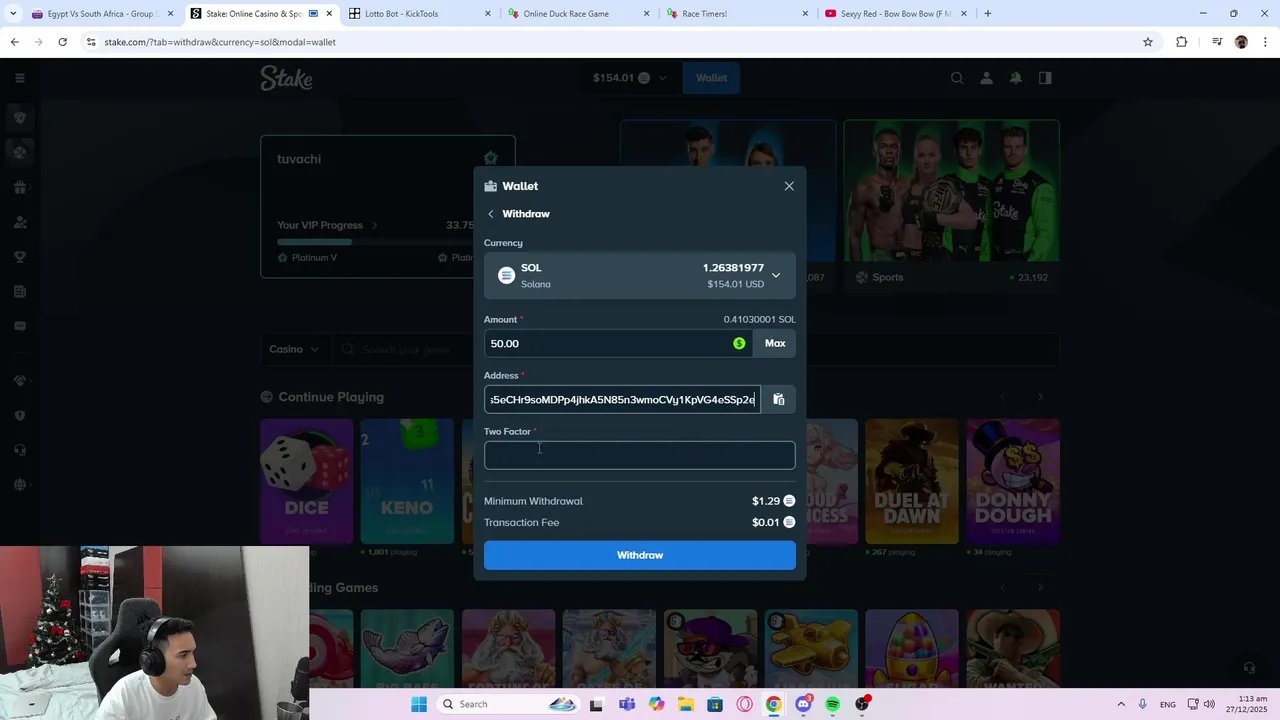Click the green dollar icon in Amount field

pos(739,343)
